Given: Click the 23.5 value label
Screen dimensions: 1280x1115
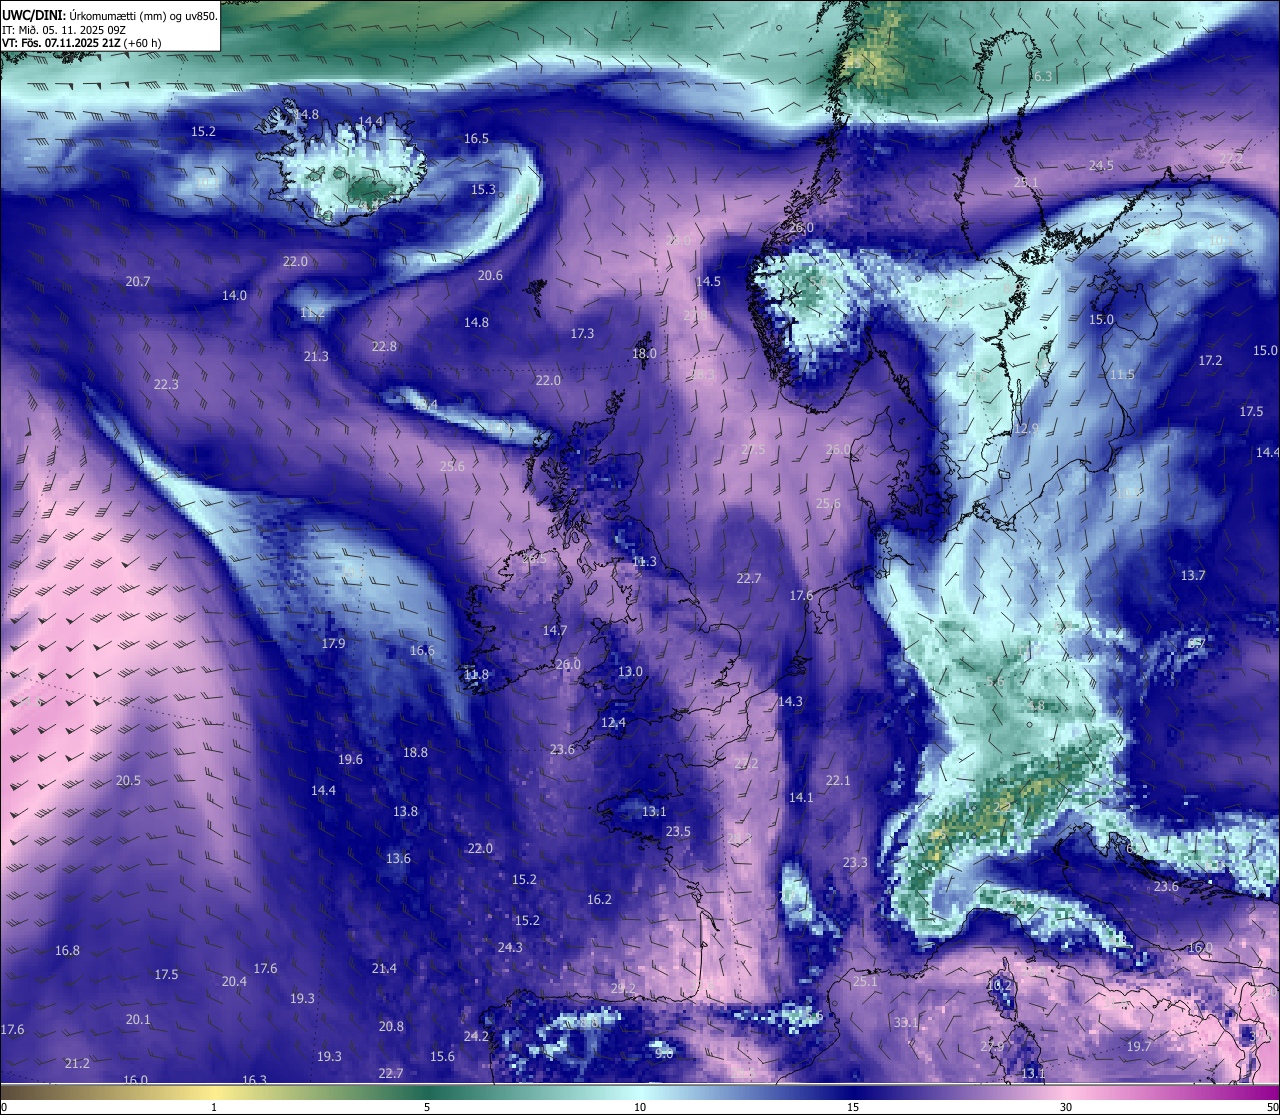Looking at the screenshot, I should (x=678, y=832).
